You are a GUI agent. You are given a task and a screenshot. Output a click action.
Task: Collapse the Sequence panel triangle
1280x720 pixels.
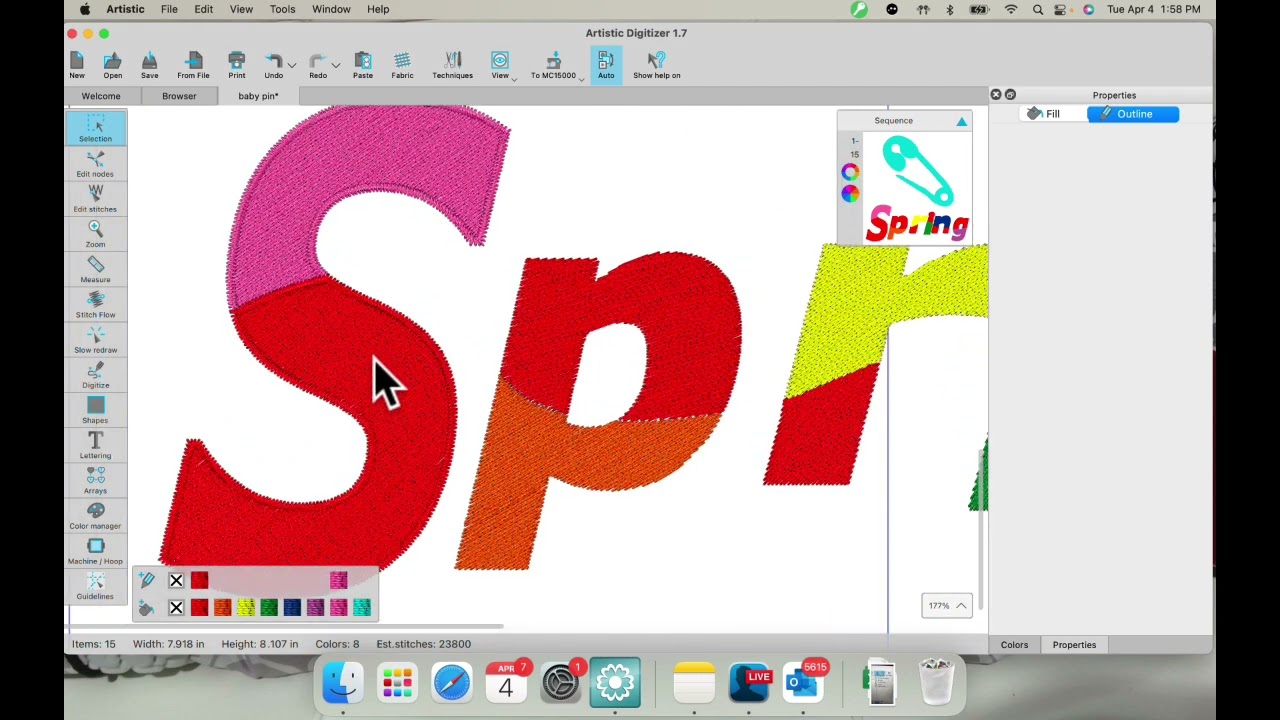coord(962,121)
